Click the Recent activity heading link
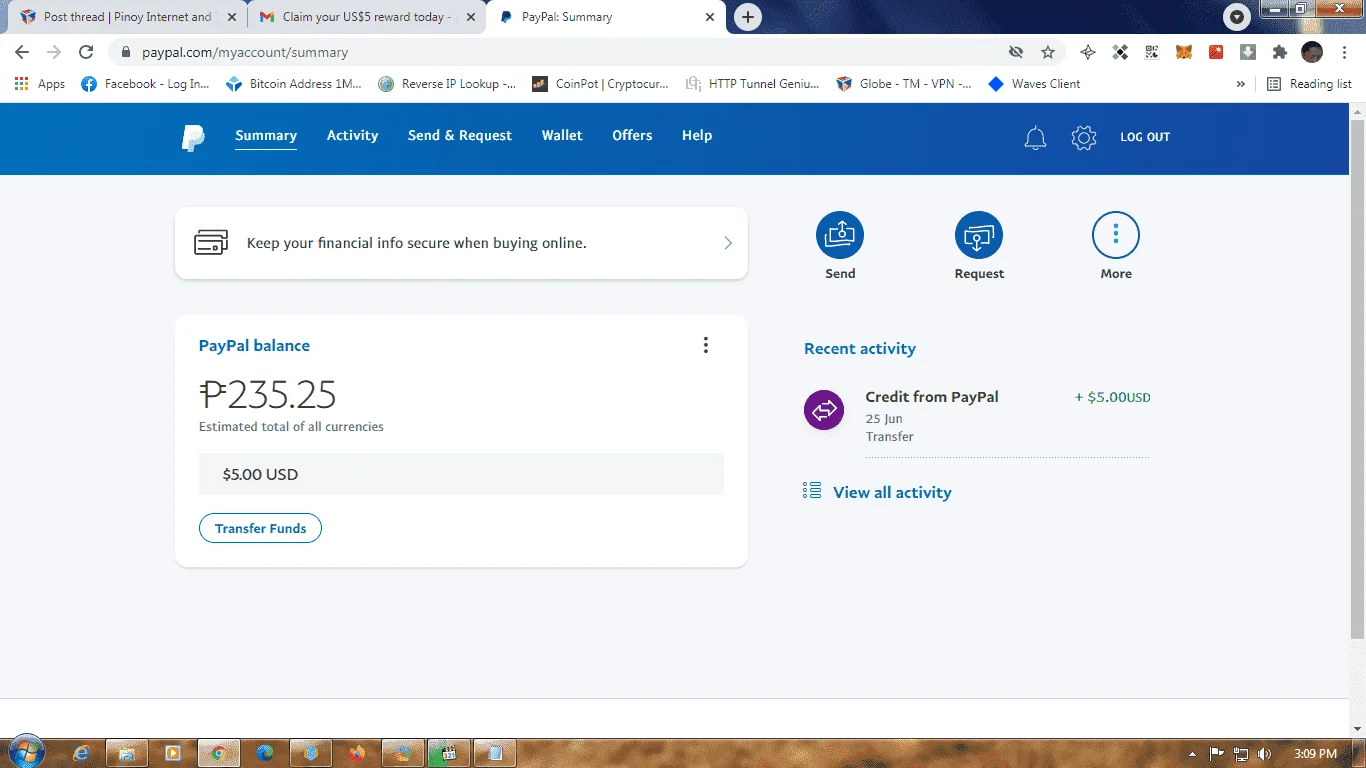1366x768 pixels. point(860,349)
